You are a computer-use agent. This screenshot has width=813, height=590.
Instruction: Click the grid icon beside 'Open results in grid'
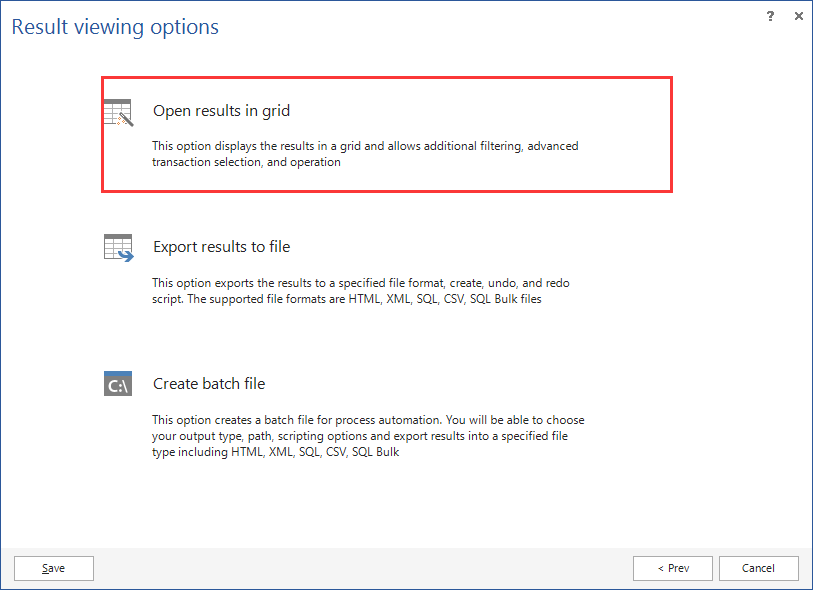118,112
